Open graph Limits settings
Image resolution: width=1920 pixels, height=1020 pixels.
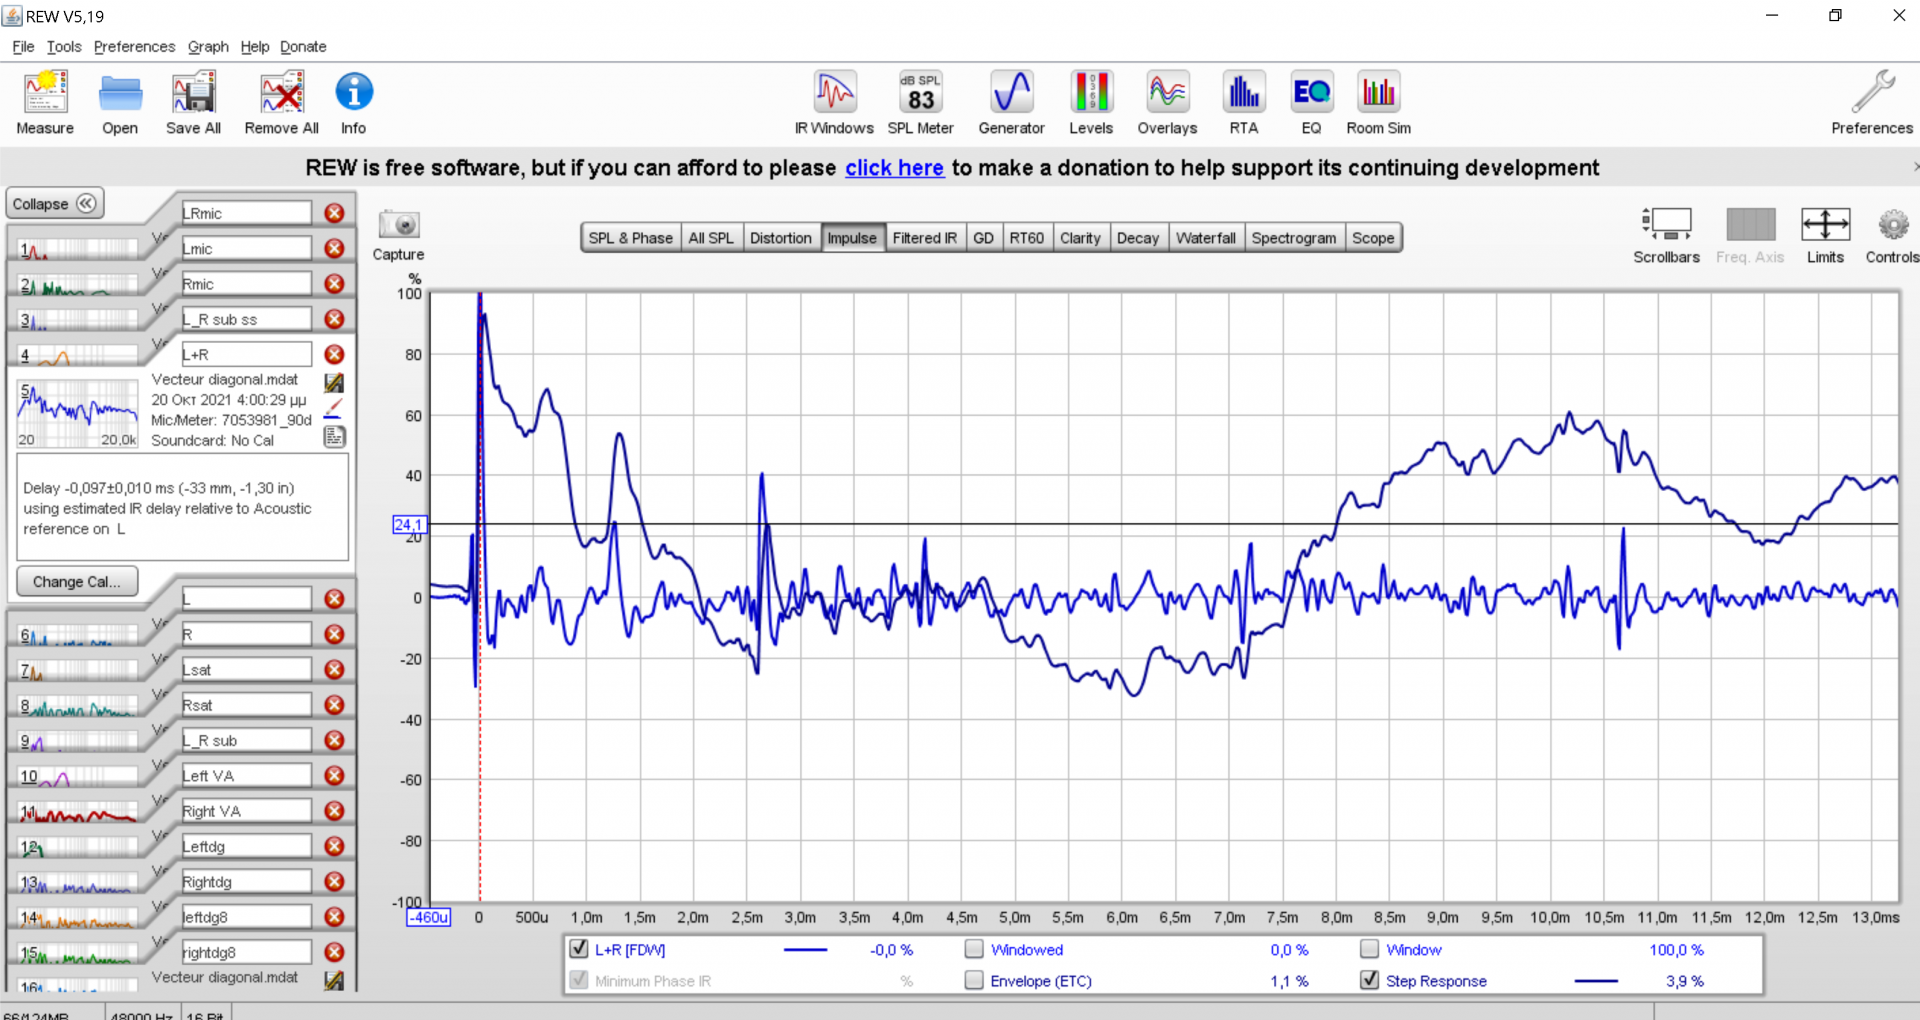(x=1825, y=236)
